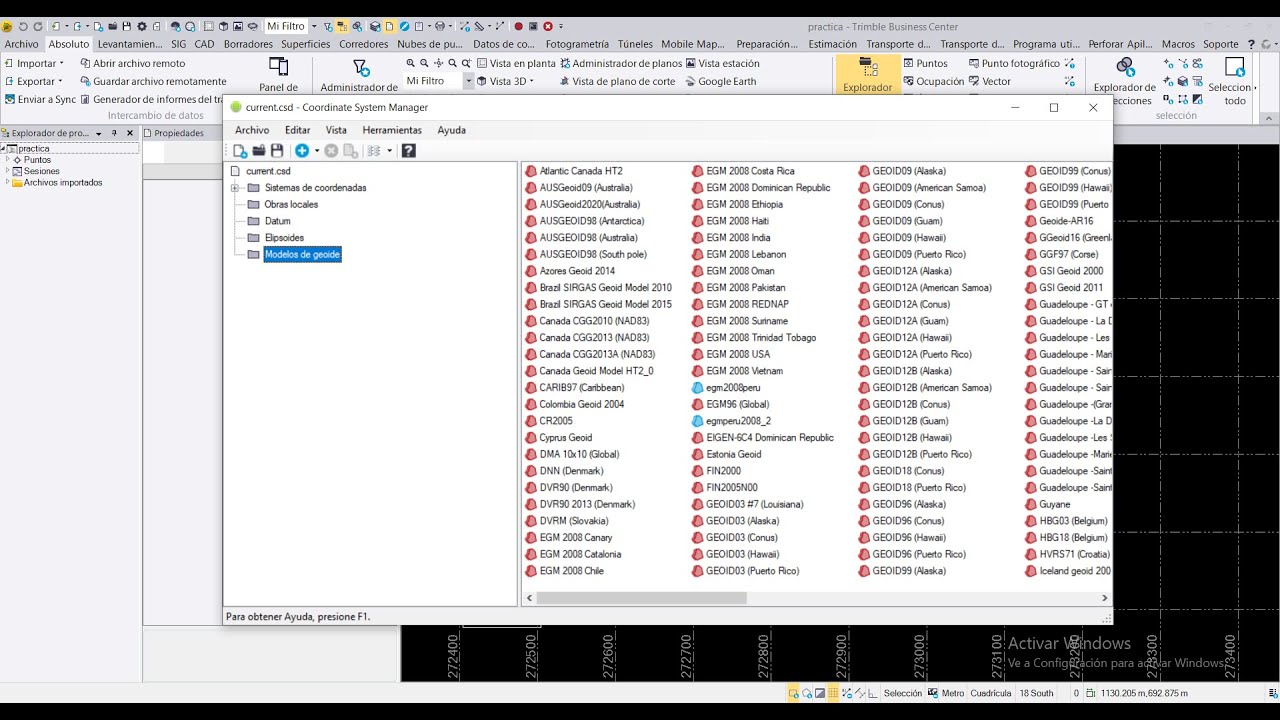The image size is (1280, 720).
Task: Click the Punto fotográfico button
Action: [1014, 63]
